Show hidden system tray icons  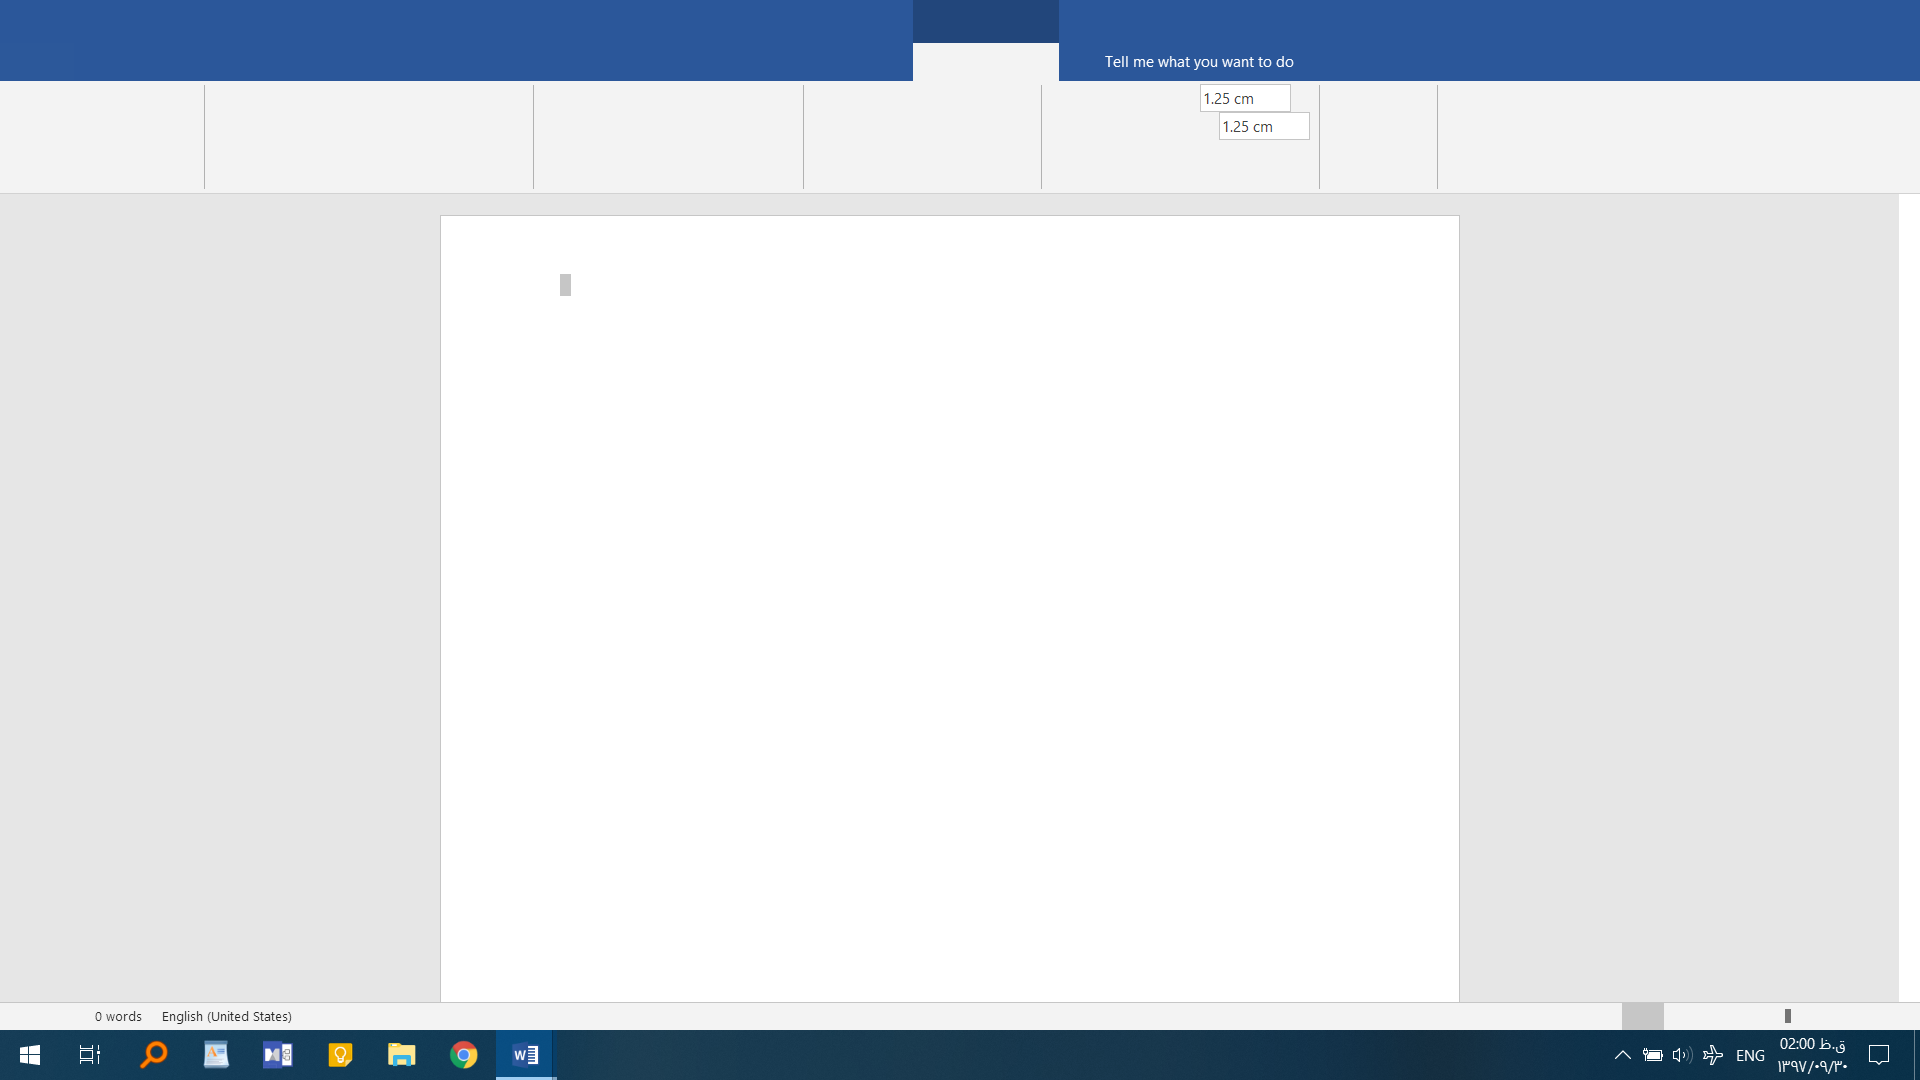tap(1623, 1055)
